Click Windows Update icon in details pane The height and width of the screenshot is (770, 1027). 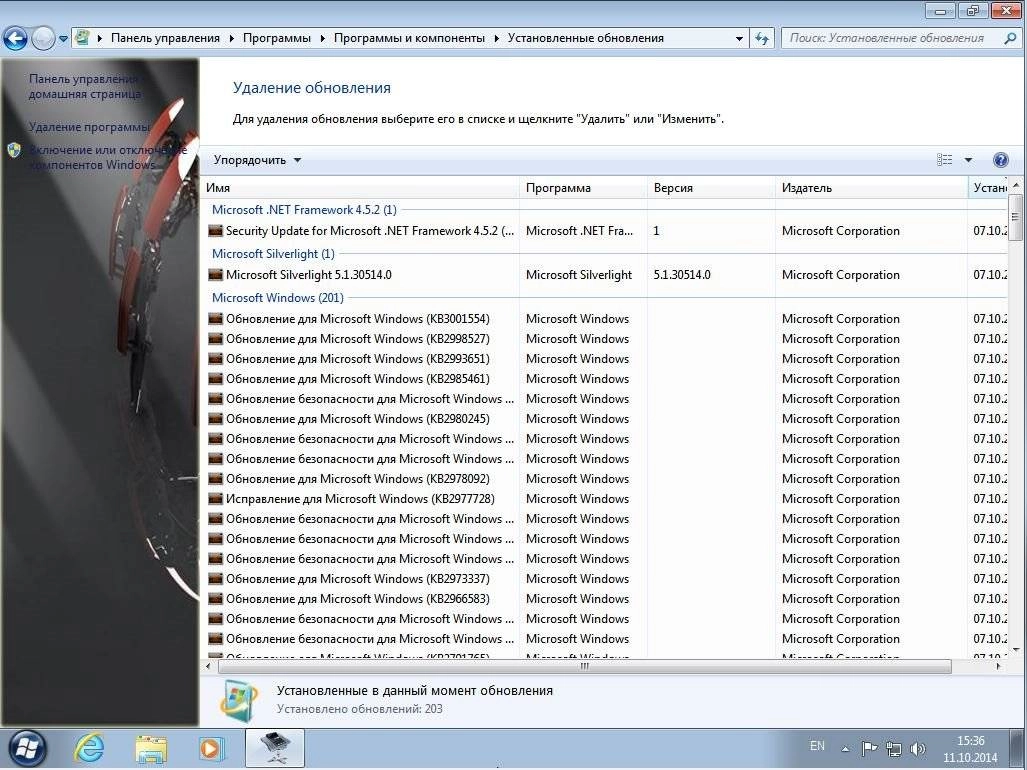point(238,701)
